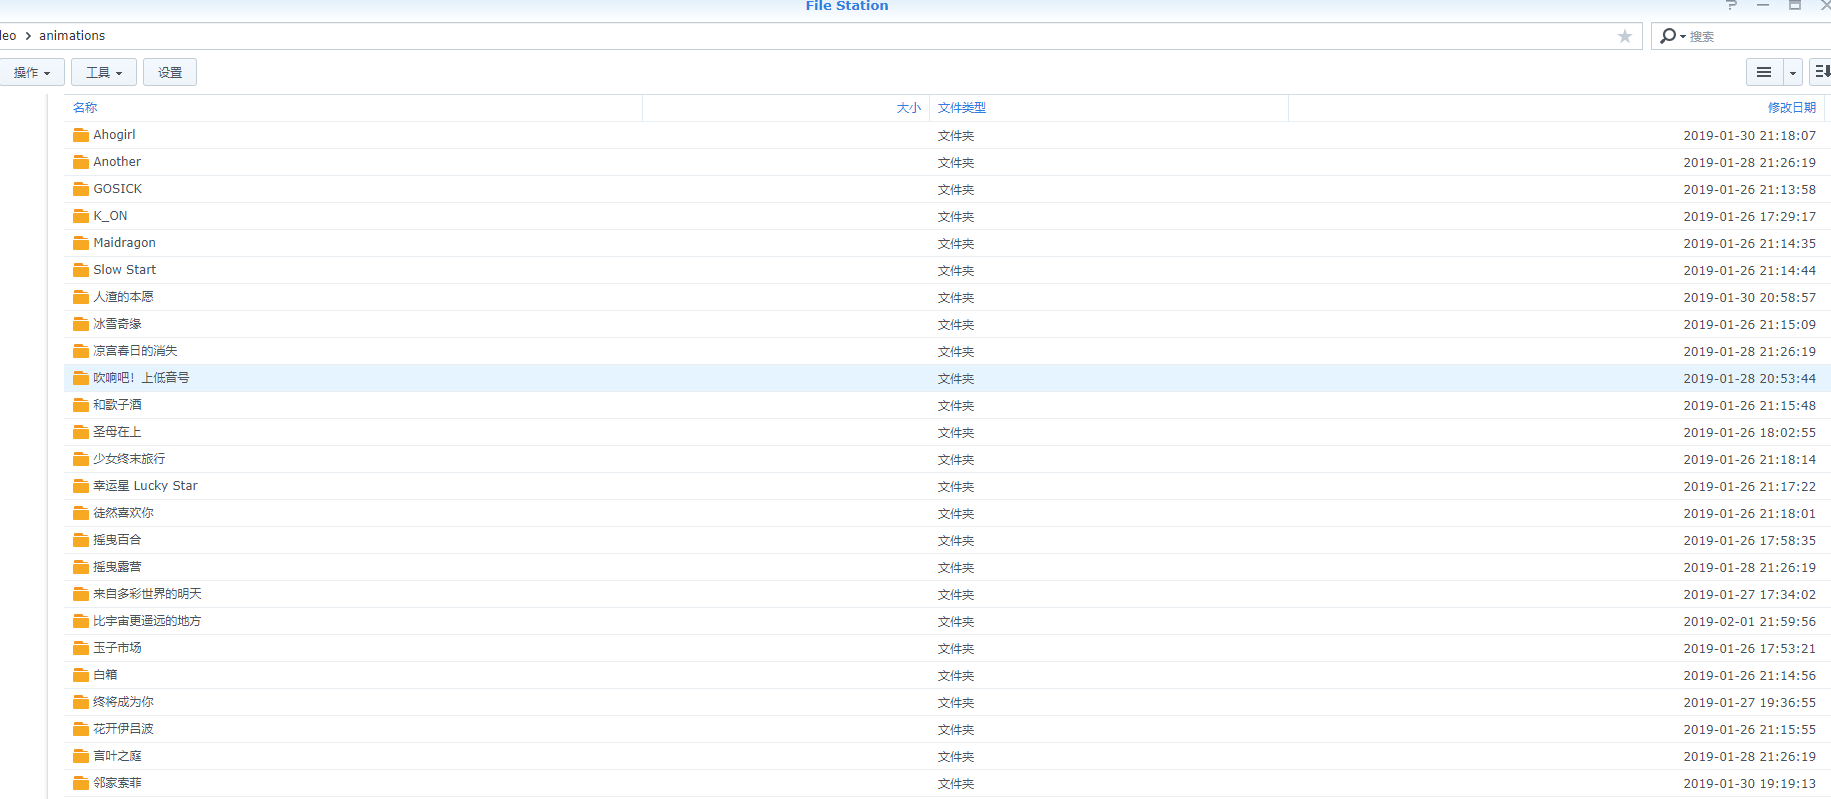Expand search options dropdown arrow
Image resolution: width=1831 pixels, height=799 pixels.
pos(1683,37)
